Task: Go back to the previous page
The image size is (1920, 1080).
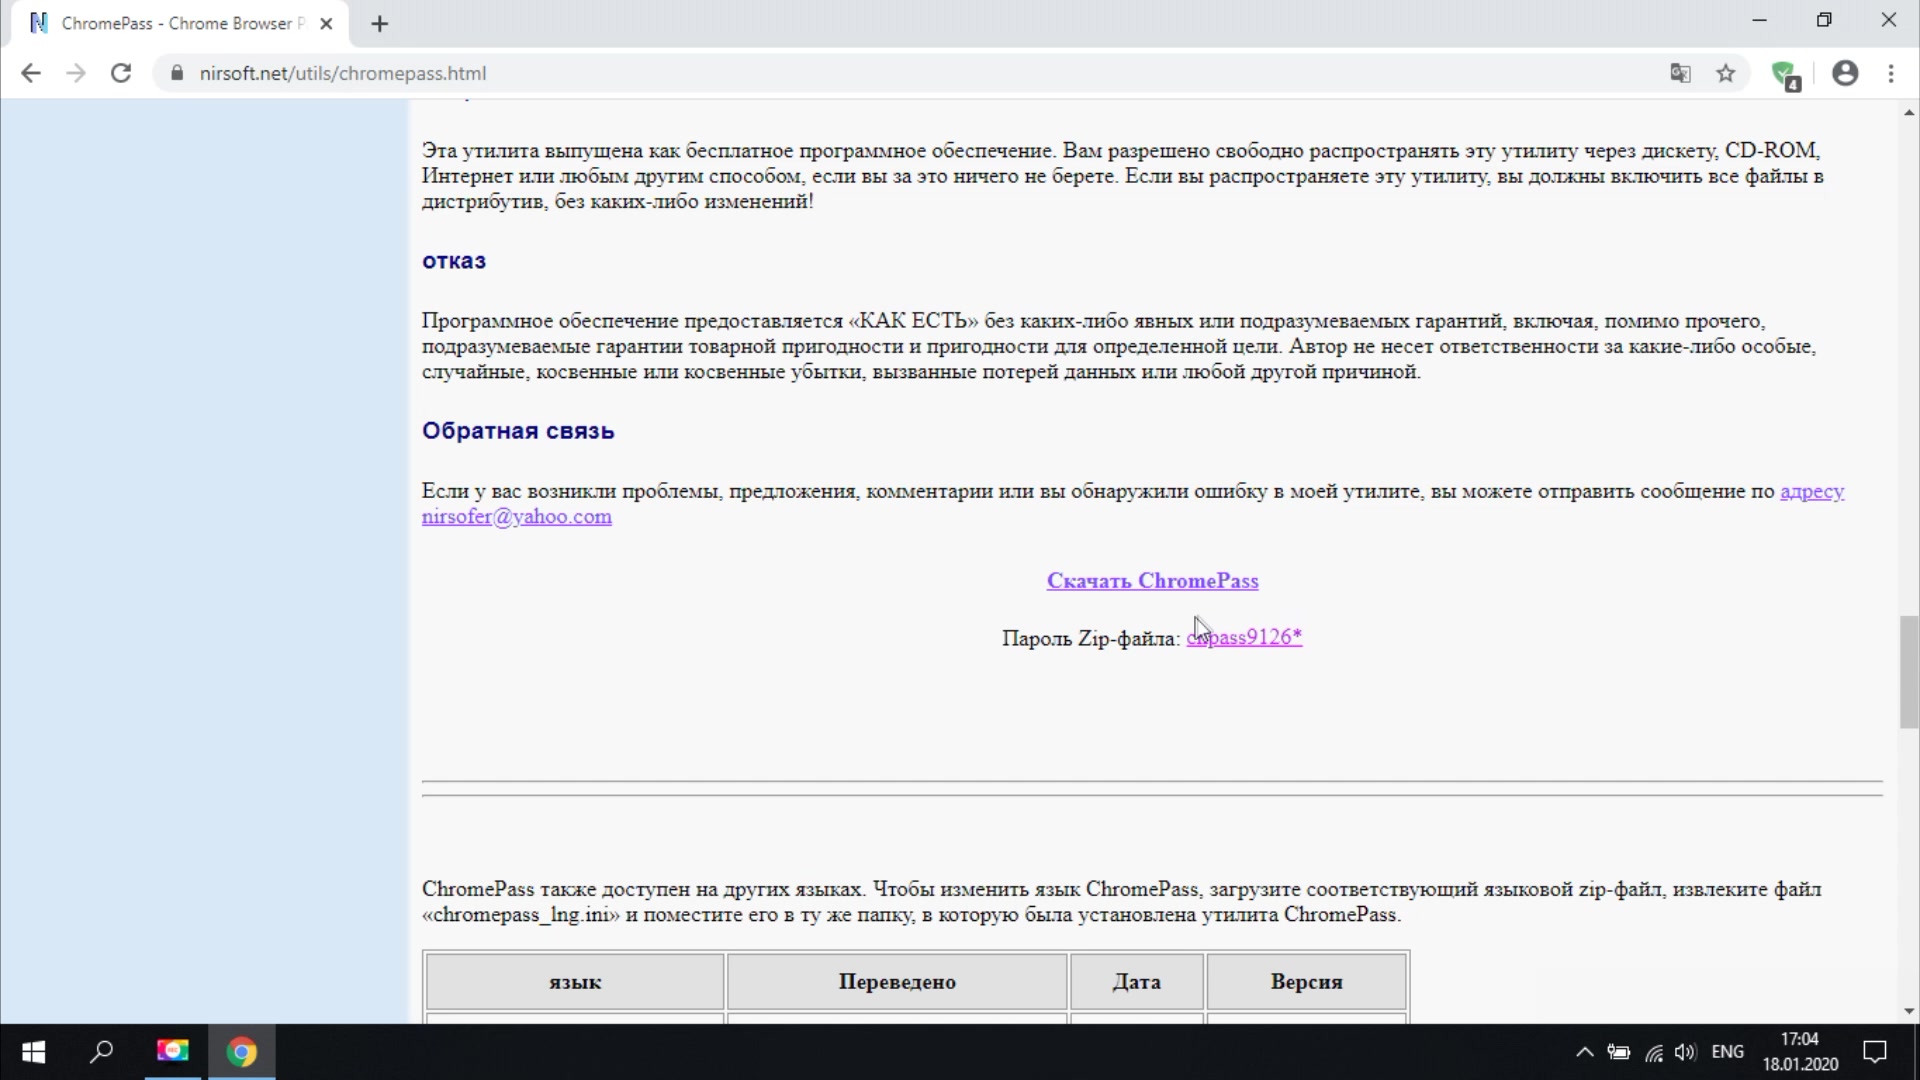Action: 31,73
